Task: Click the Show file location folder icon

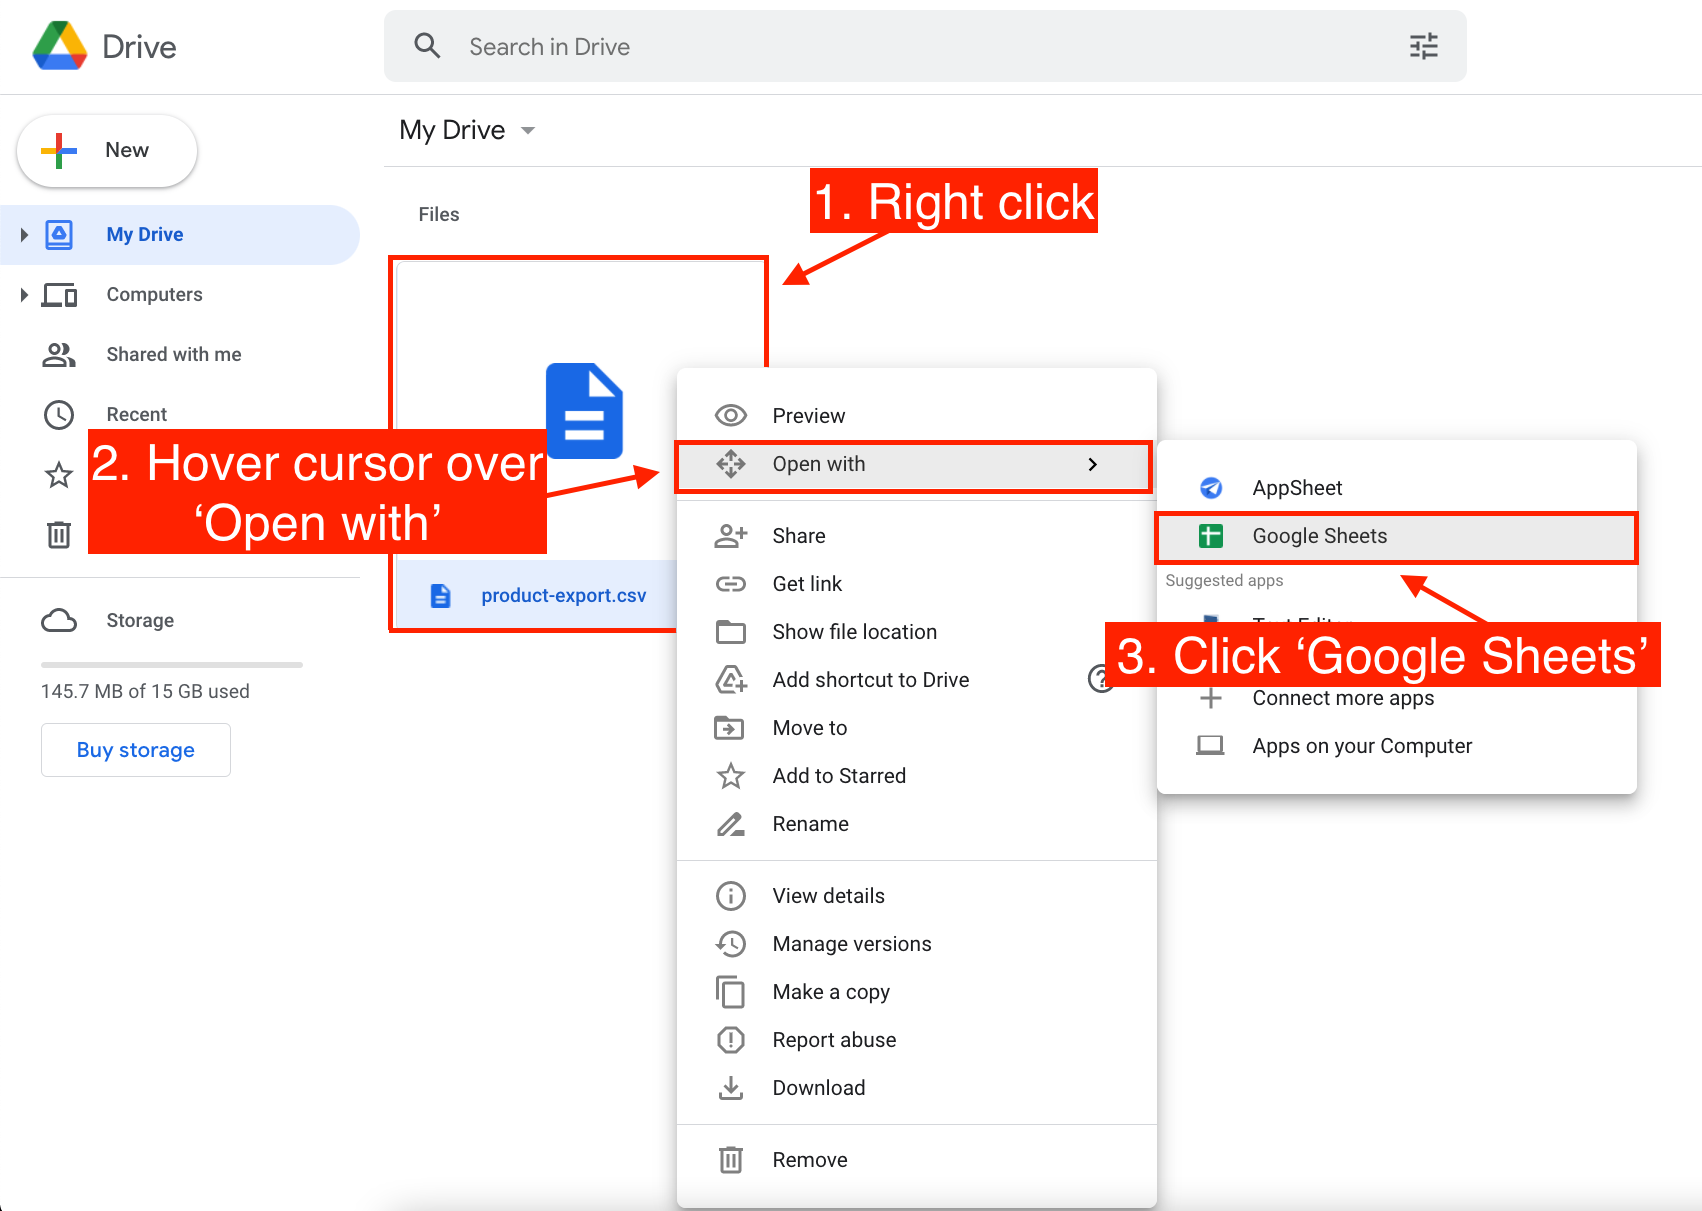Action: tap(731, 632)
